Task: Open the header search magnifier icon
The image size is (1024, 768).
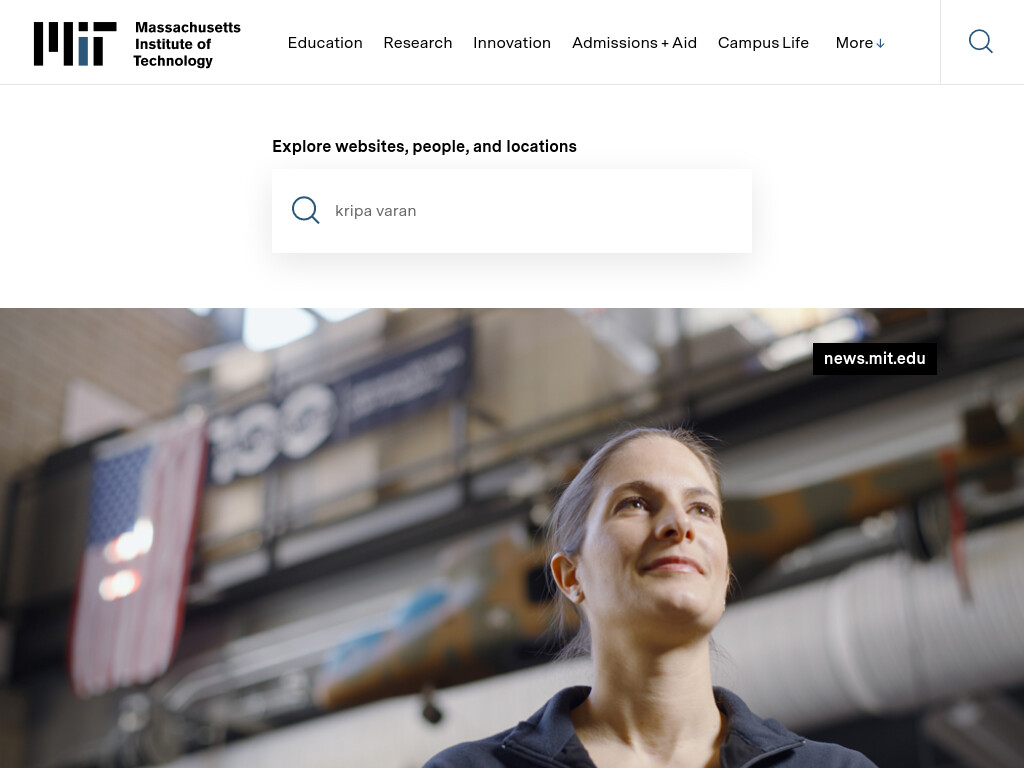Action: [980, 42]
